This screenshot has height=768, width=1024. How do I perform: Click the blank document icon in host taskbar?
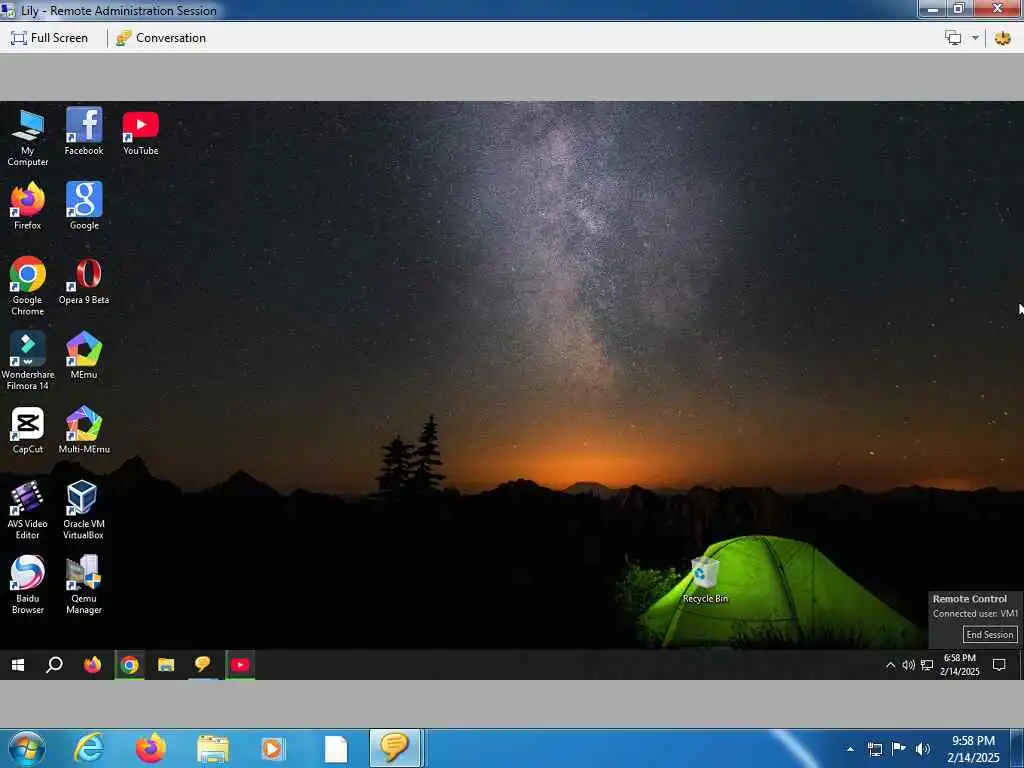(x=336, y=748)
